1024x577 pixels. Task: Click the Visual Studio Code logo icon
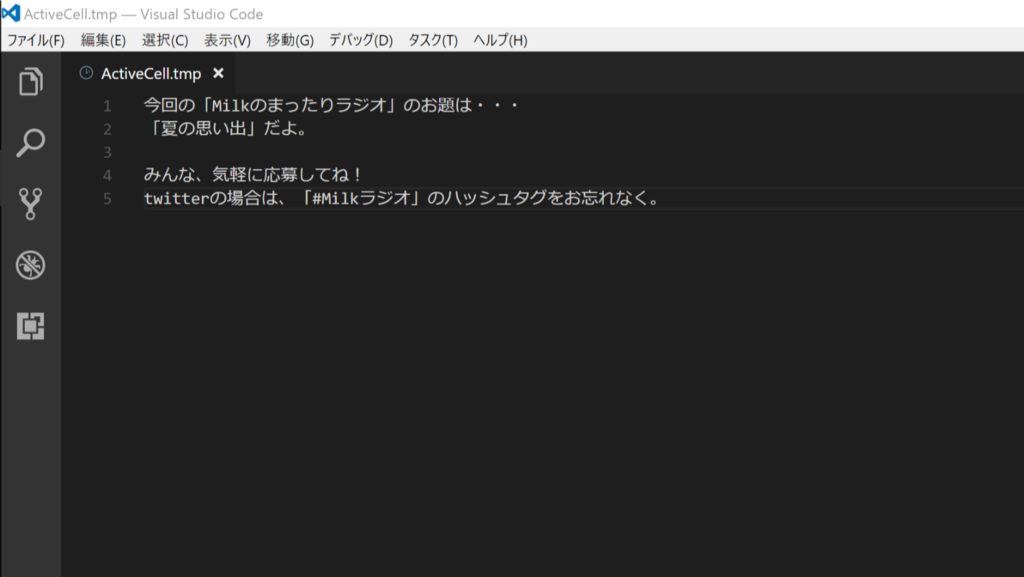(x=11, y=14)
